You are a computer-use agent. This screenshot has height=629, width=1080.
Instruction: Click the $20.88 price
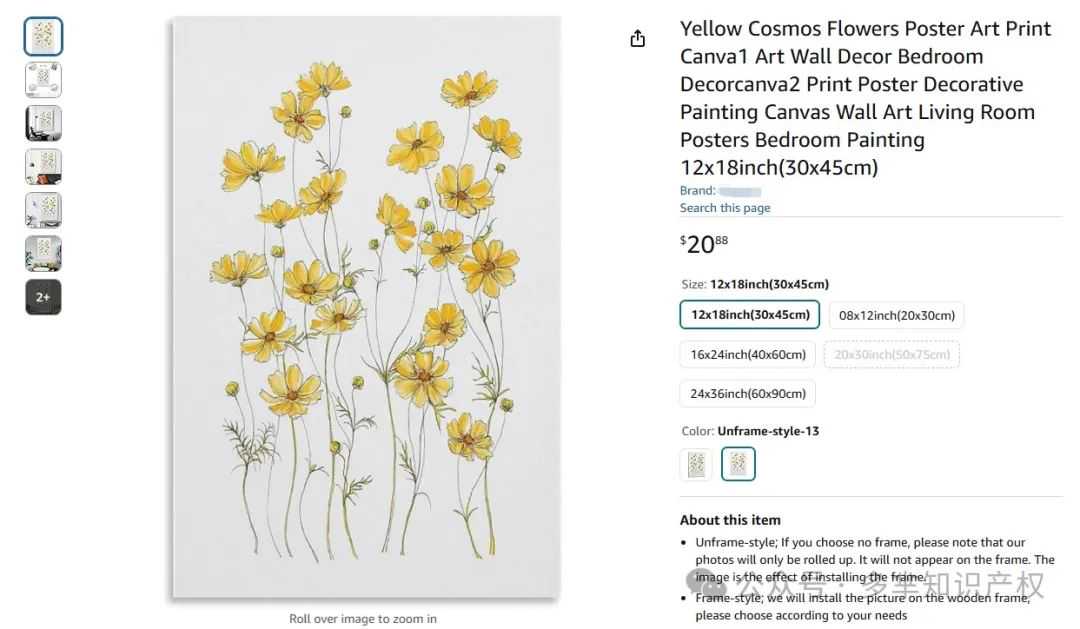[x=702, y=244]
